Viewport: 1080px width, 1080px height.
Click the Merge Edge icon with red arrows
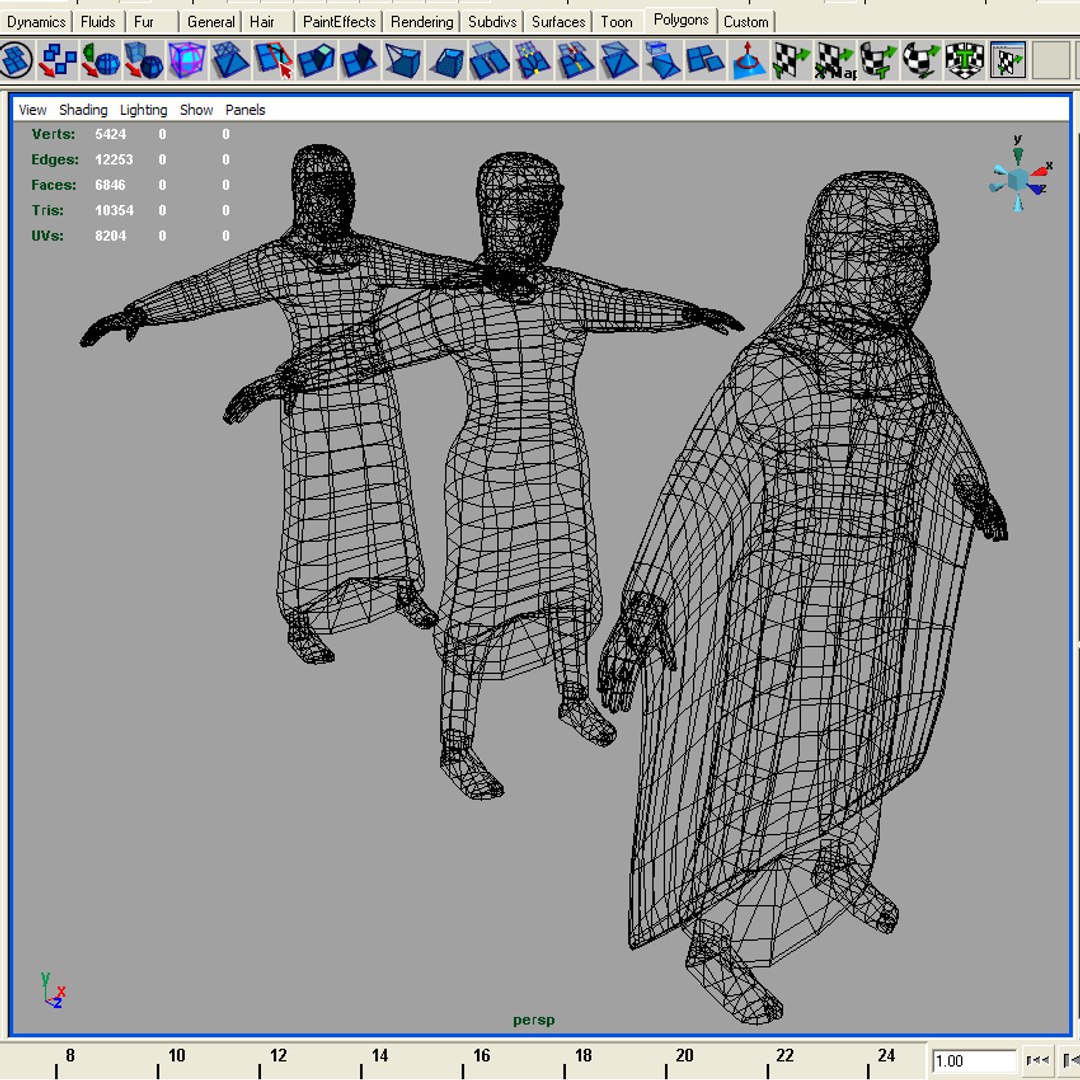(x=575, y=60)
